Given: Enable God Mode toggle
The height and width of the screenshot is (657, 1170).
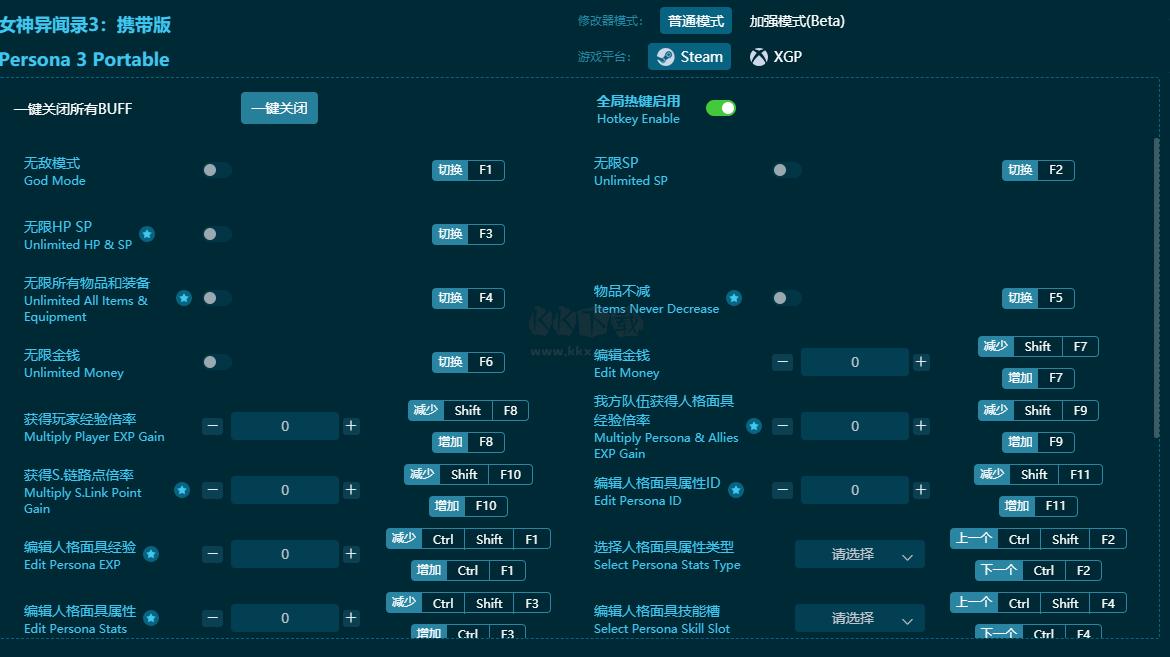Looking at the screenshot, I should [216, 170].
